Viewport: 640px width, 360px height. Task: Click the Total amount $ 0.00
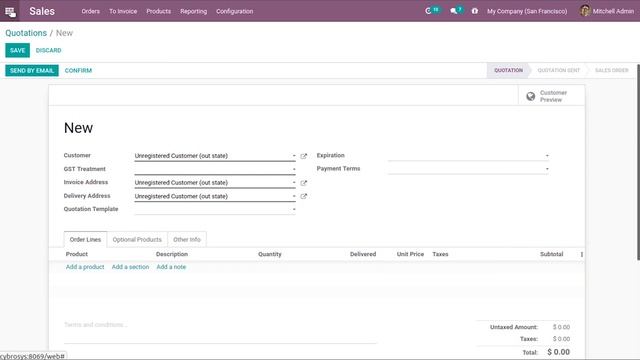point(558,352)
